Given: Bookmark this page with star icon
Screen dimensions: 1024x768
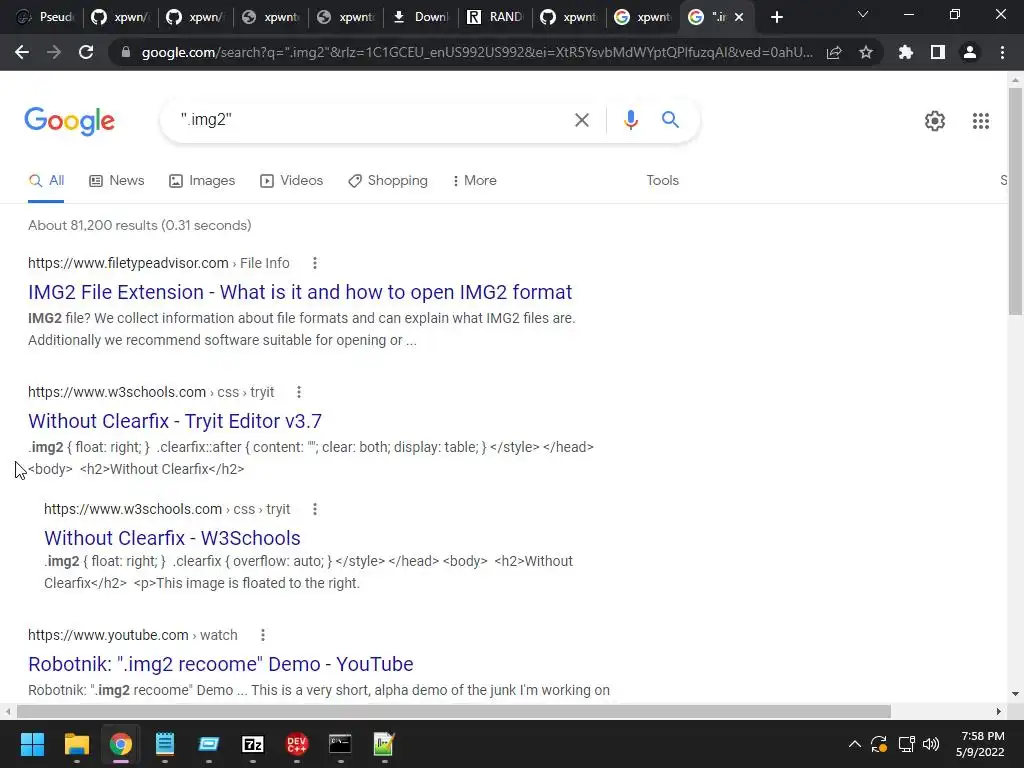Looking at the screenshot, I should point(866,52).
